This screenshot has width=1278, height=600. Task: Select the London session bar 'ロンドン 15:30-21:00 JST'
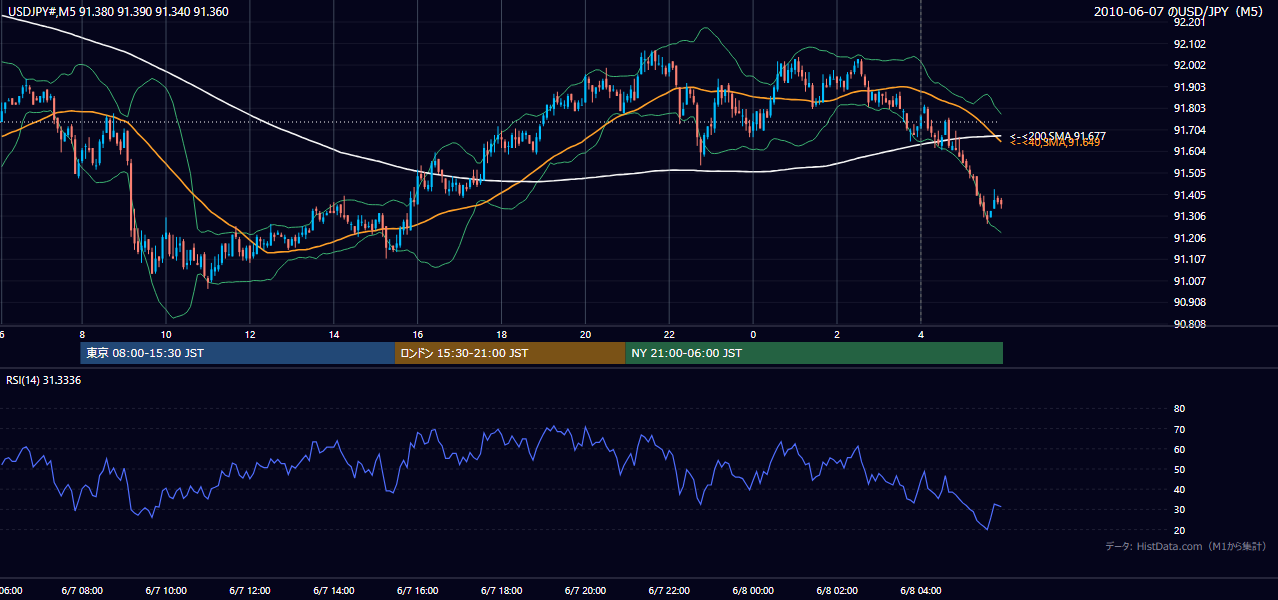(510, 353)
